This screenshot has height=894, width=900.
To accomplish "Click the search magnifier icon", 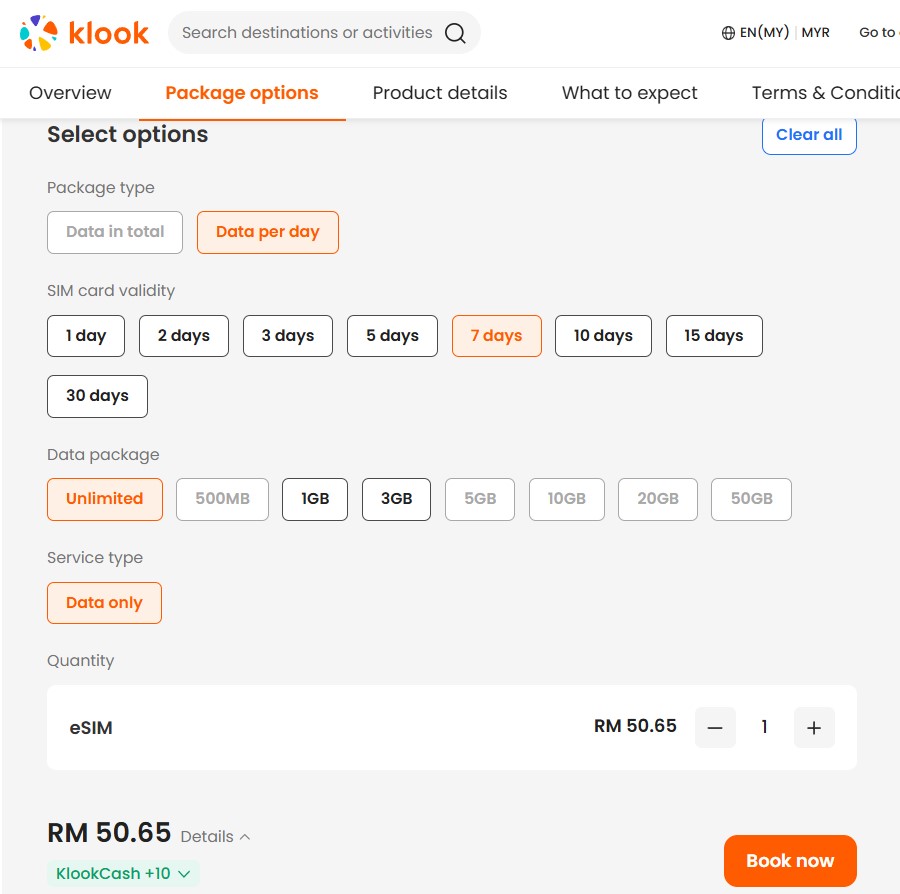I will tap(455, 32).
